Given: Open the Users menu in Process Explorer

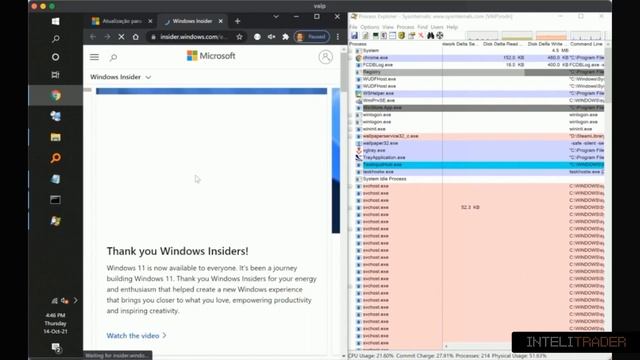Looking at the screenshot, I should pos(437,27).
